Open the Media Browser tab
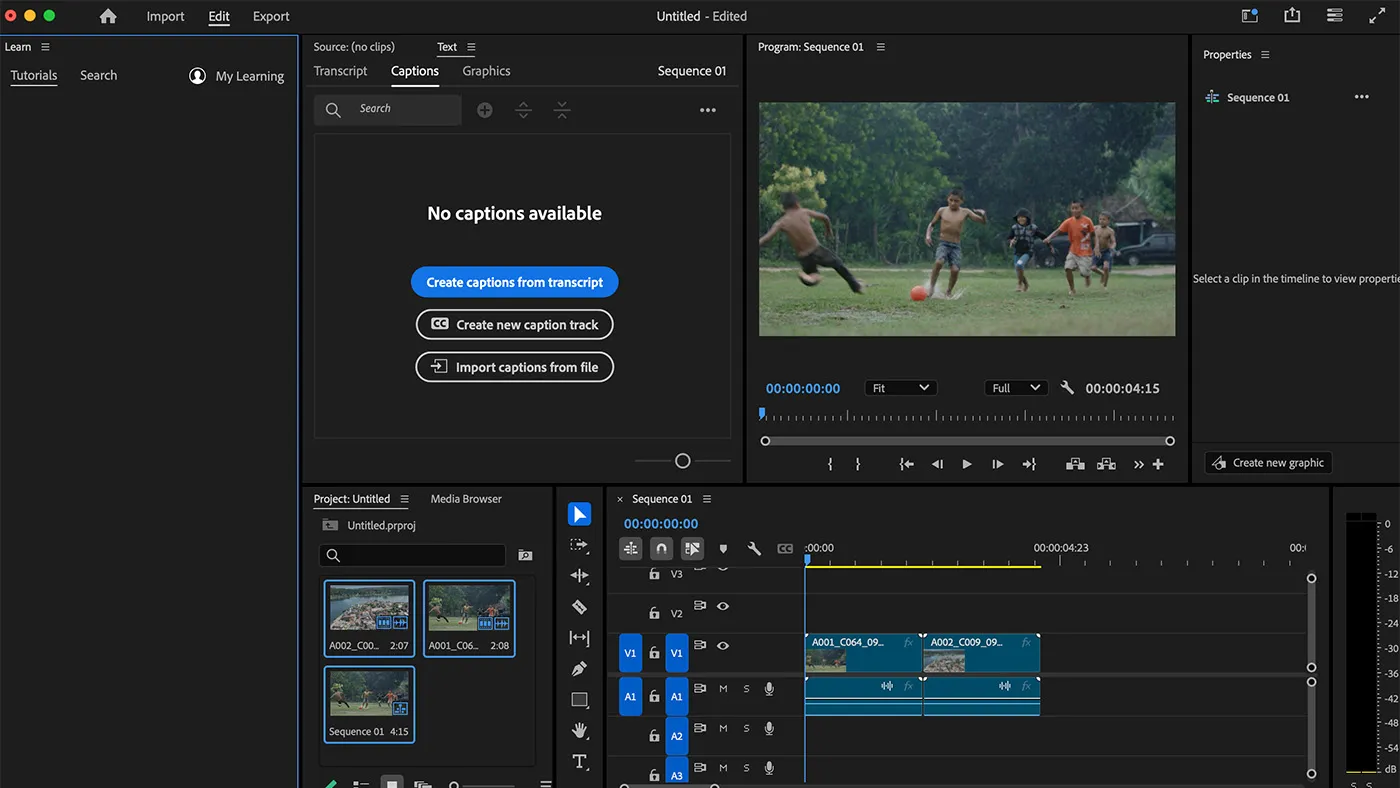 pos(465,498)
